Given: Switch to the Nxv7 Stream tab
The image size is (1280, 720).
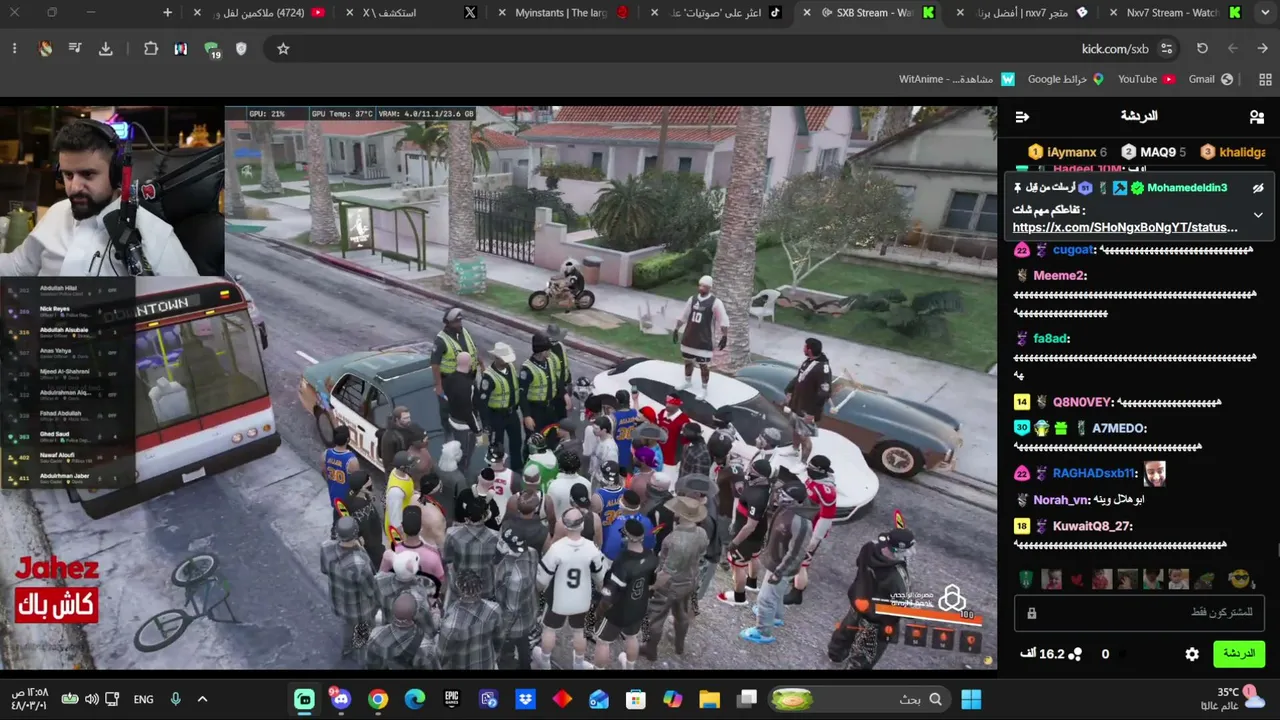Looking at the screenshot, I should 1176,13.
